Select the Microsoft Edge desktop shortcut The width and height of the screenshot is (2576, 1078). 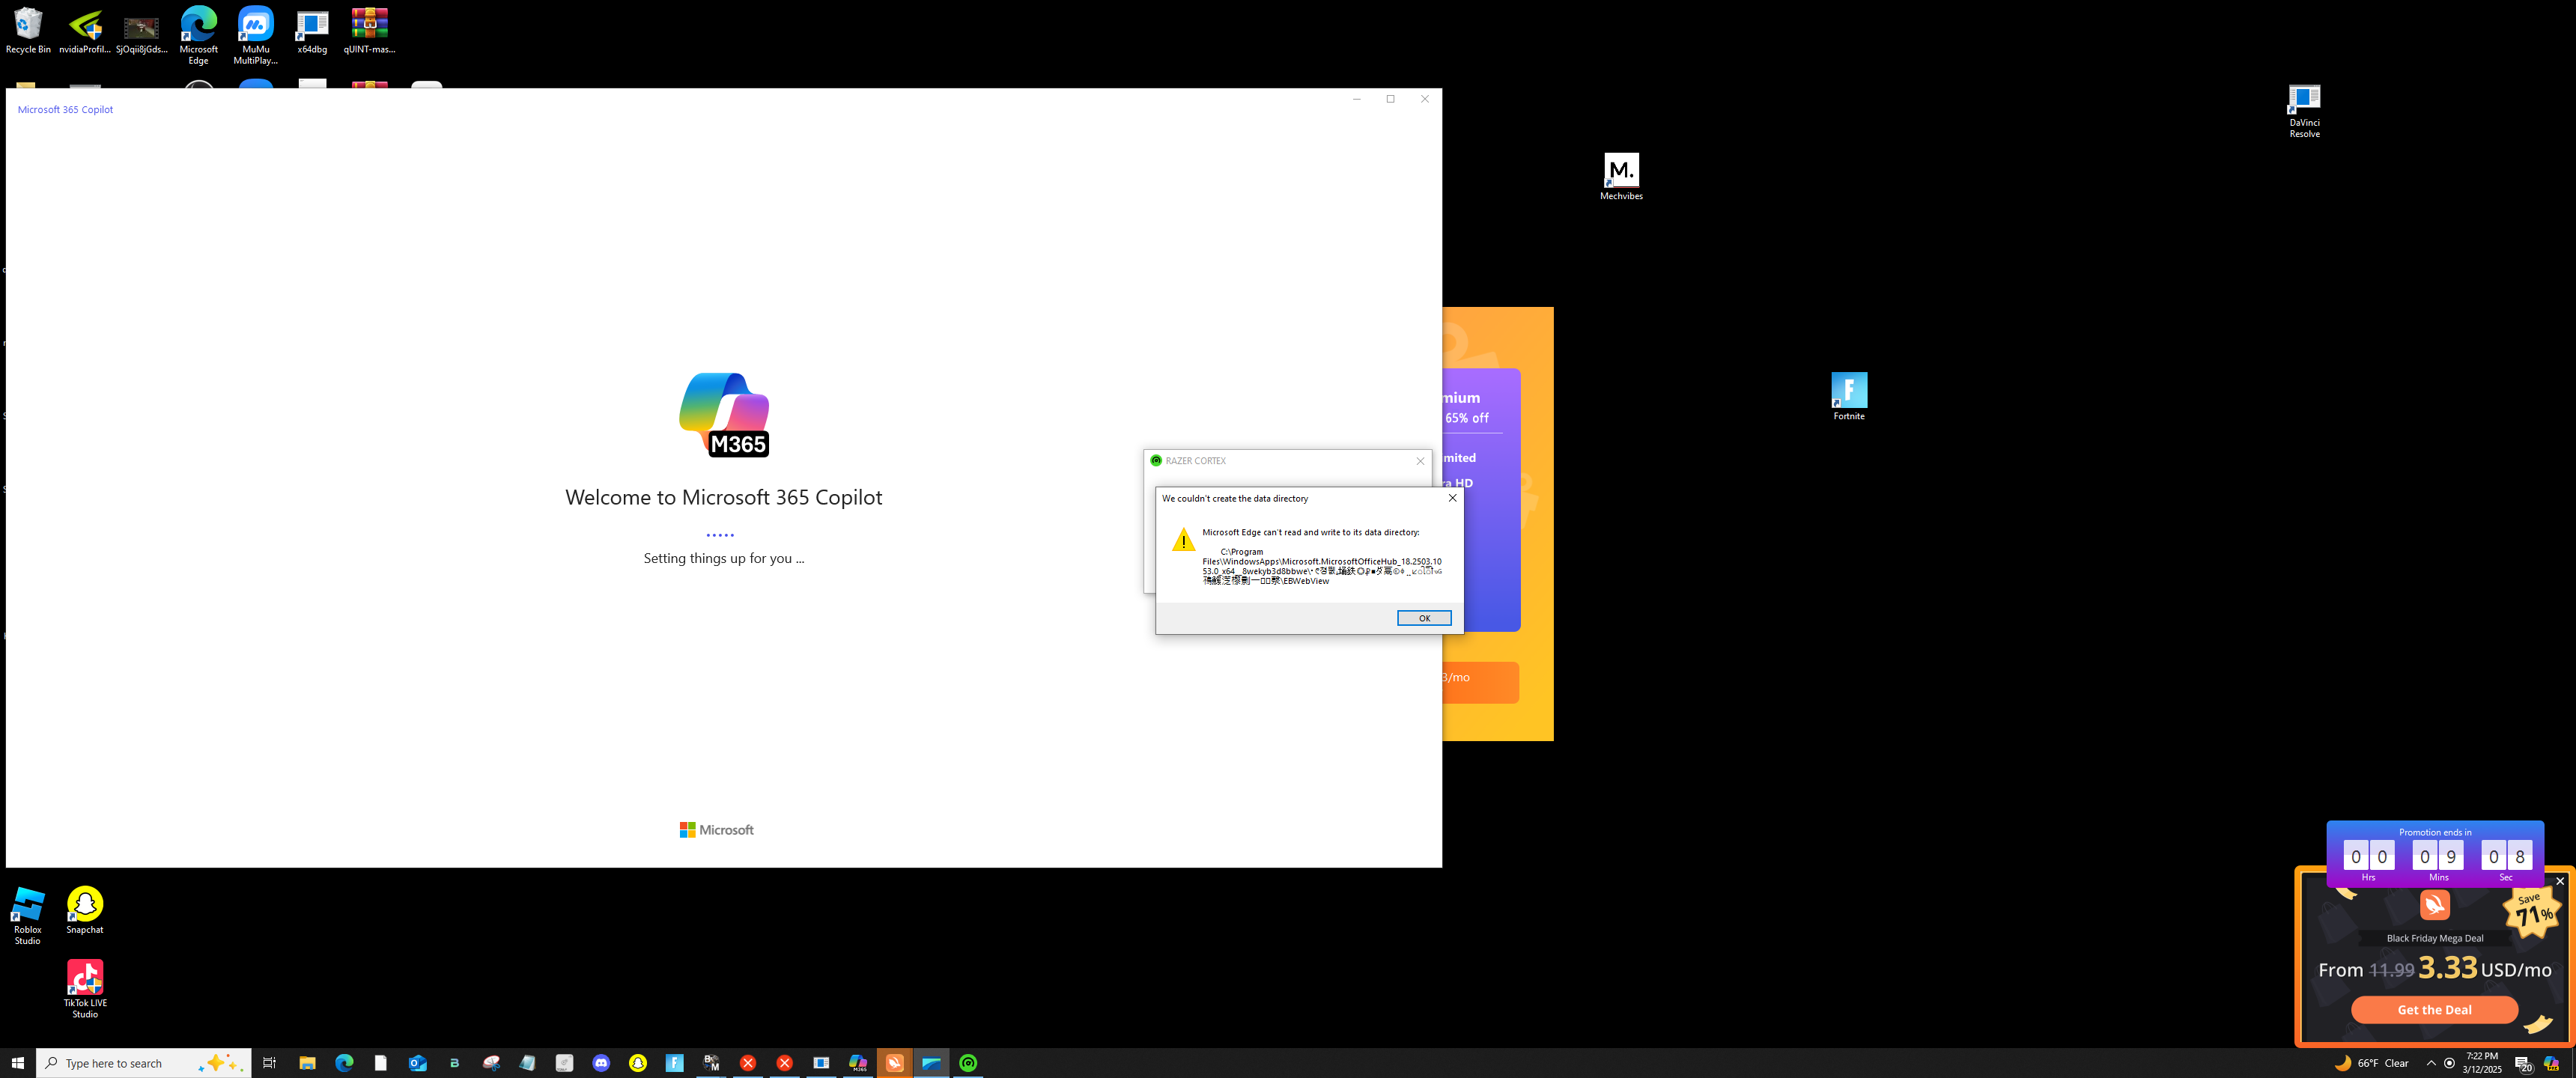(x=199, y=35)
